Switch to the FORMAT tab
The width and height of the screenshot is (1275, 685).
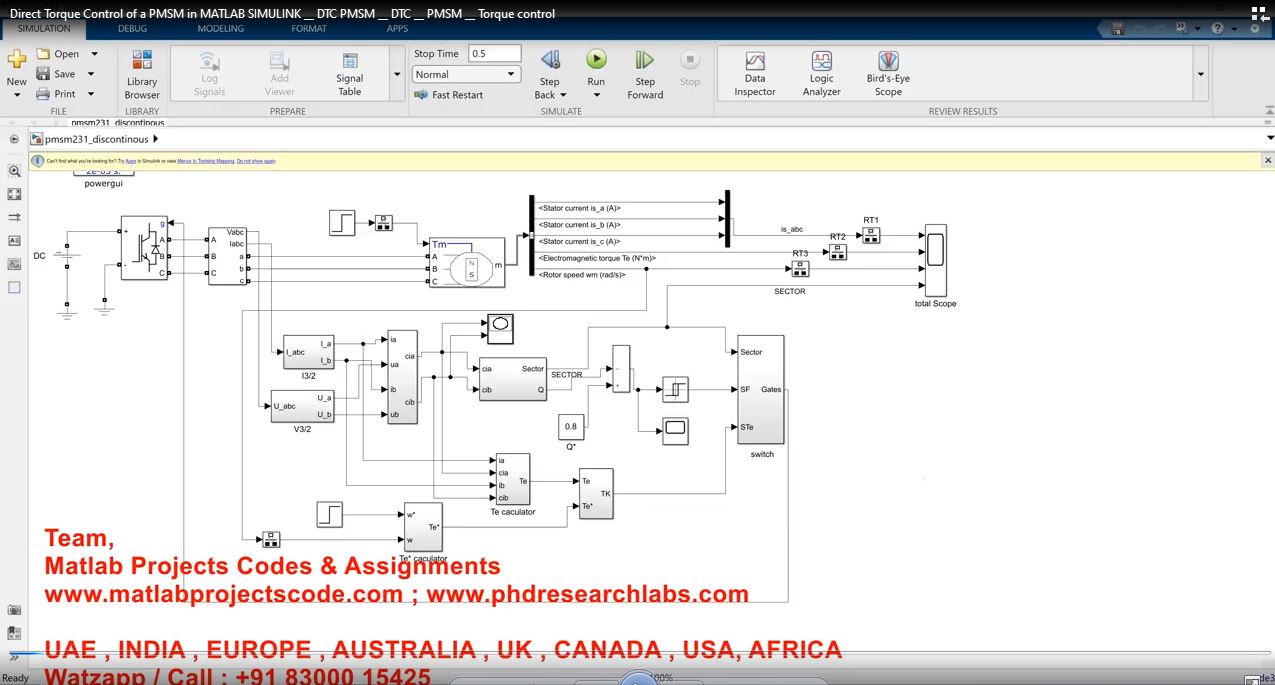(x=309, y=29)
